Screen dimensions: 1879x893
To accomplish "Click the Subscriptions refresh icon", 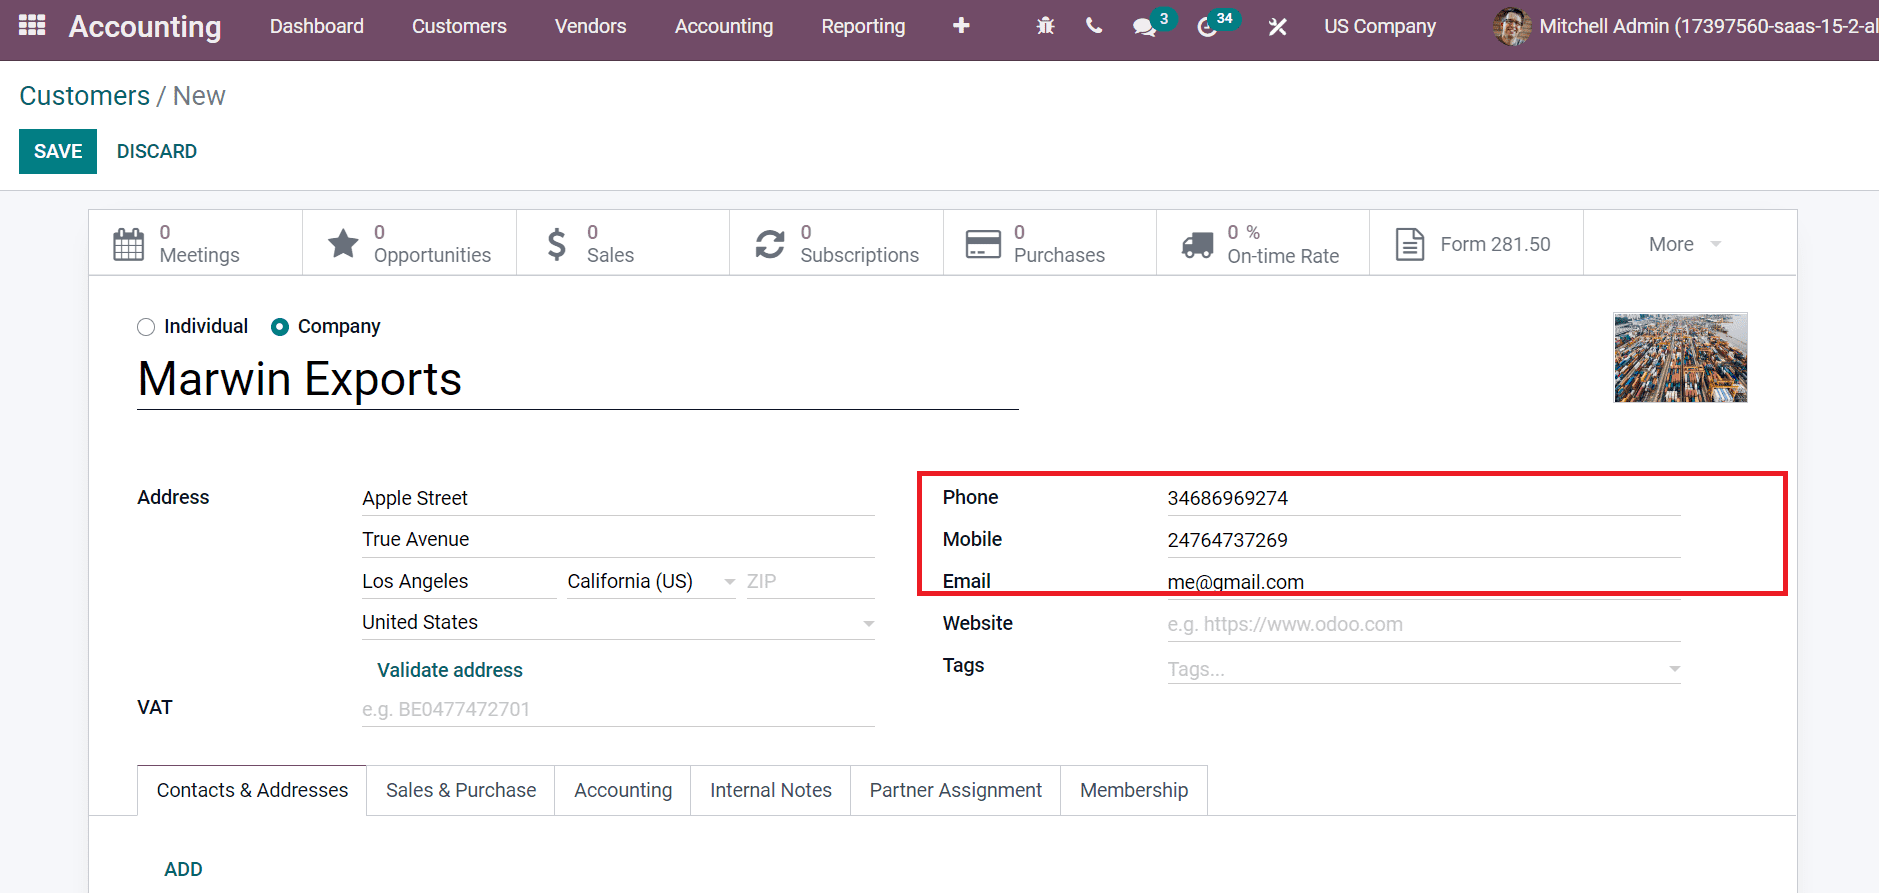I will pos(770,244).
